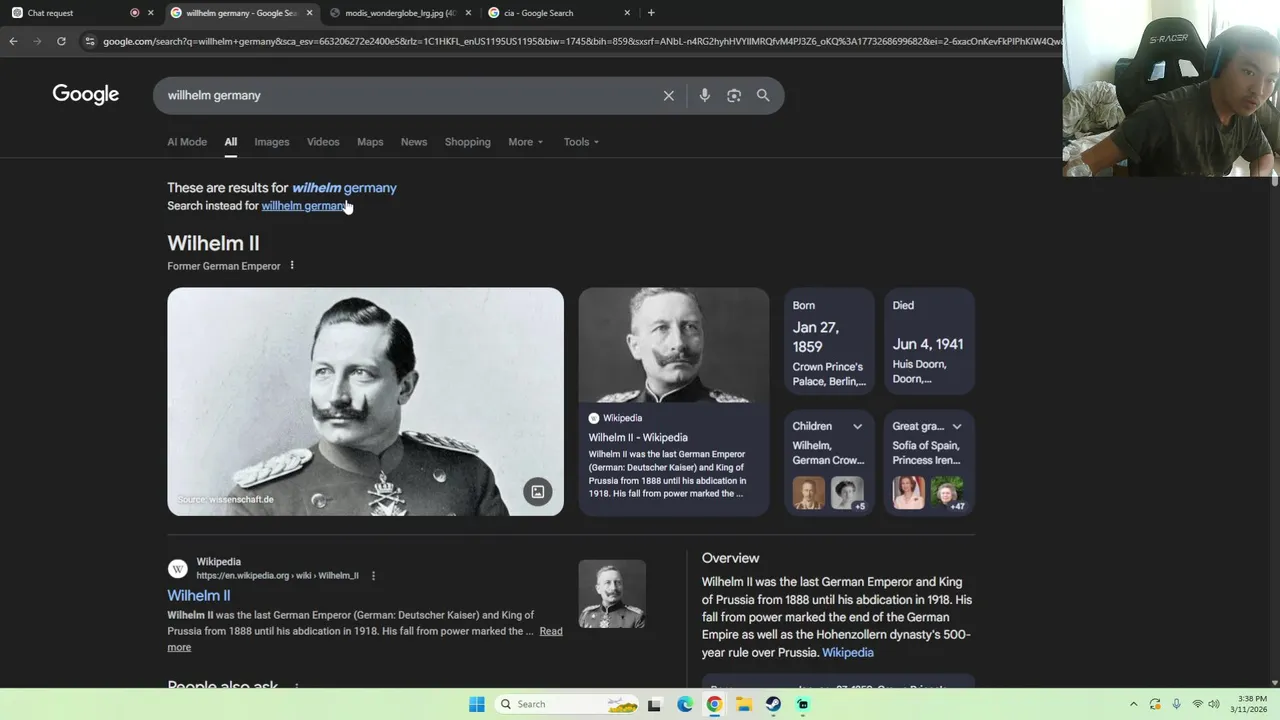The width and height of the screenshot is (1280, 720).
Task: Click the volume icon in the system tray
Action: click(x=1213, y=704)
